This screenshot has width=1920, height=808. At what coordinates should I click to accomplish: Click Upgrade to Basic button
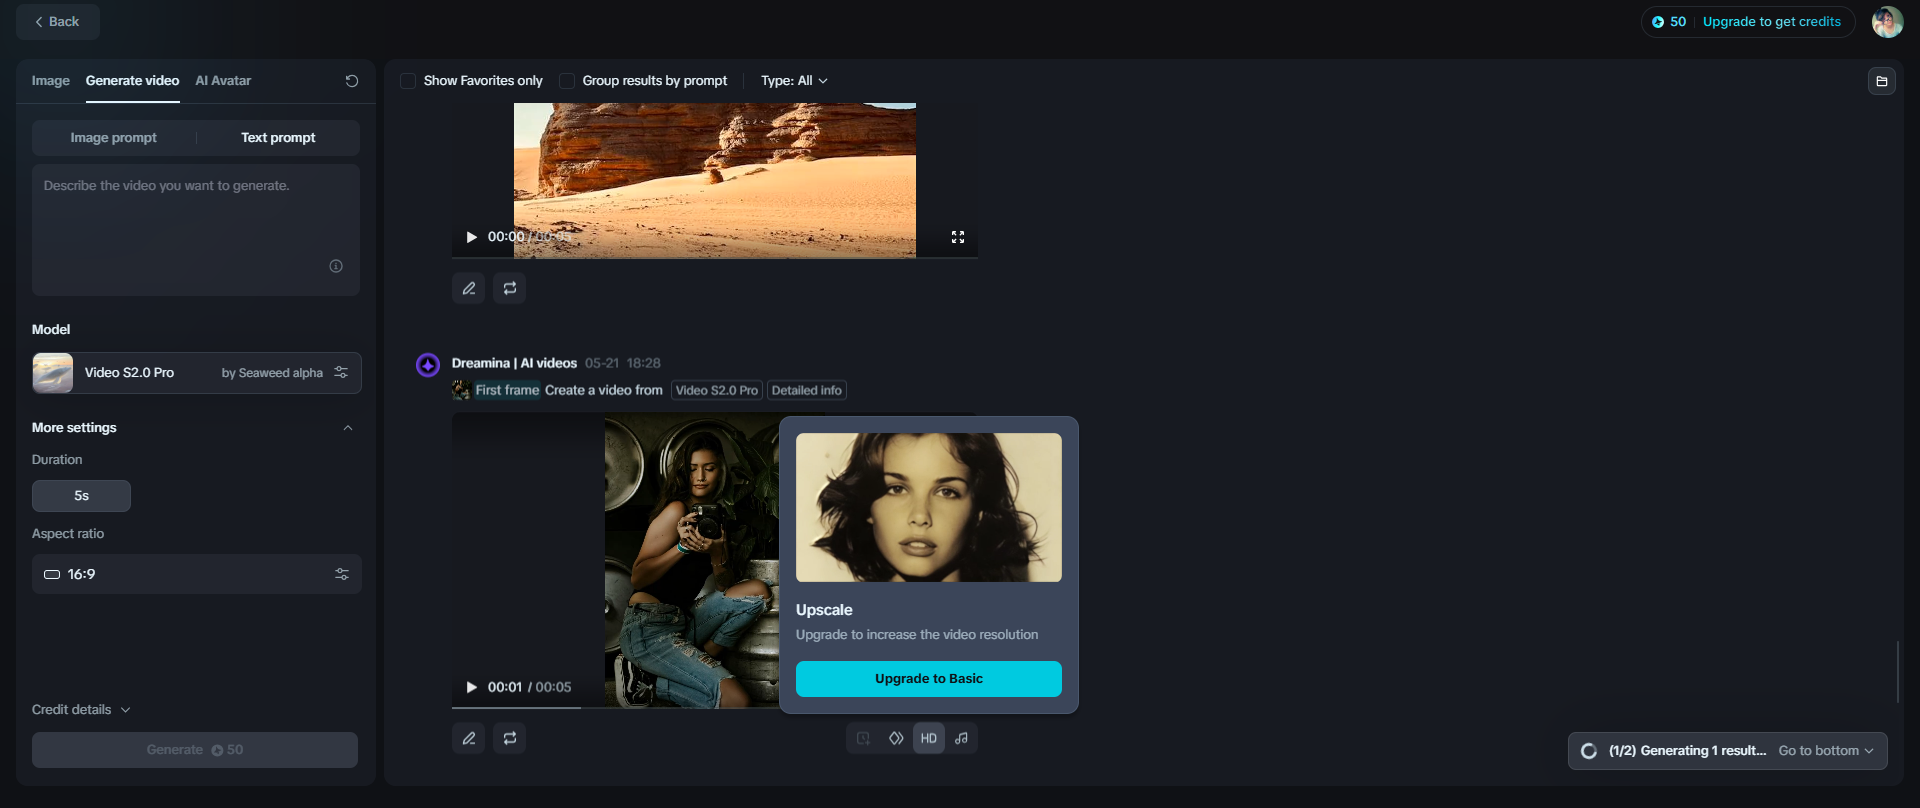tap(929, 679)
